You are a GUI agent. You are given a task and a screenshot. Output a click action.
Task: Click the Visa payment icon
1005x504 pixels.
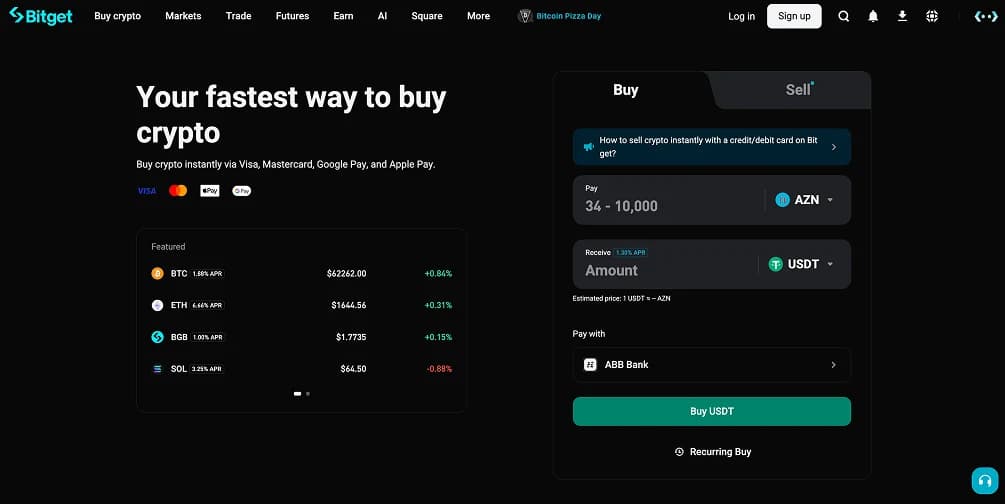click(147, 190)
